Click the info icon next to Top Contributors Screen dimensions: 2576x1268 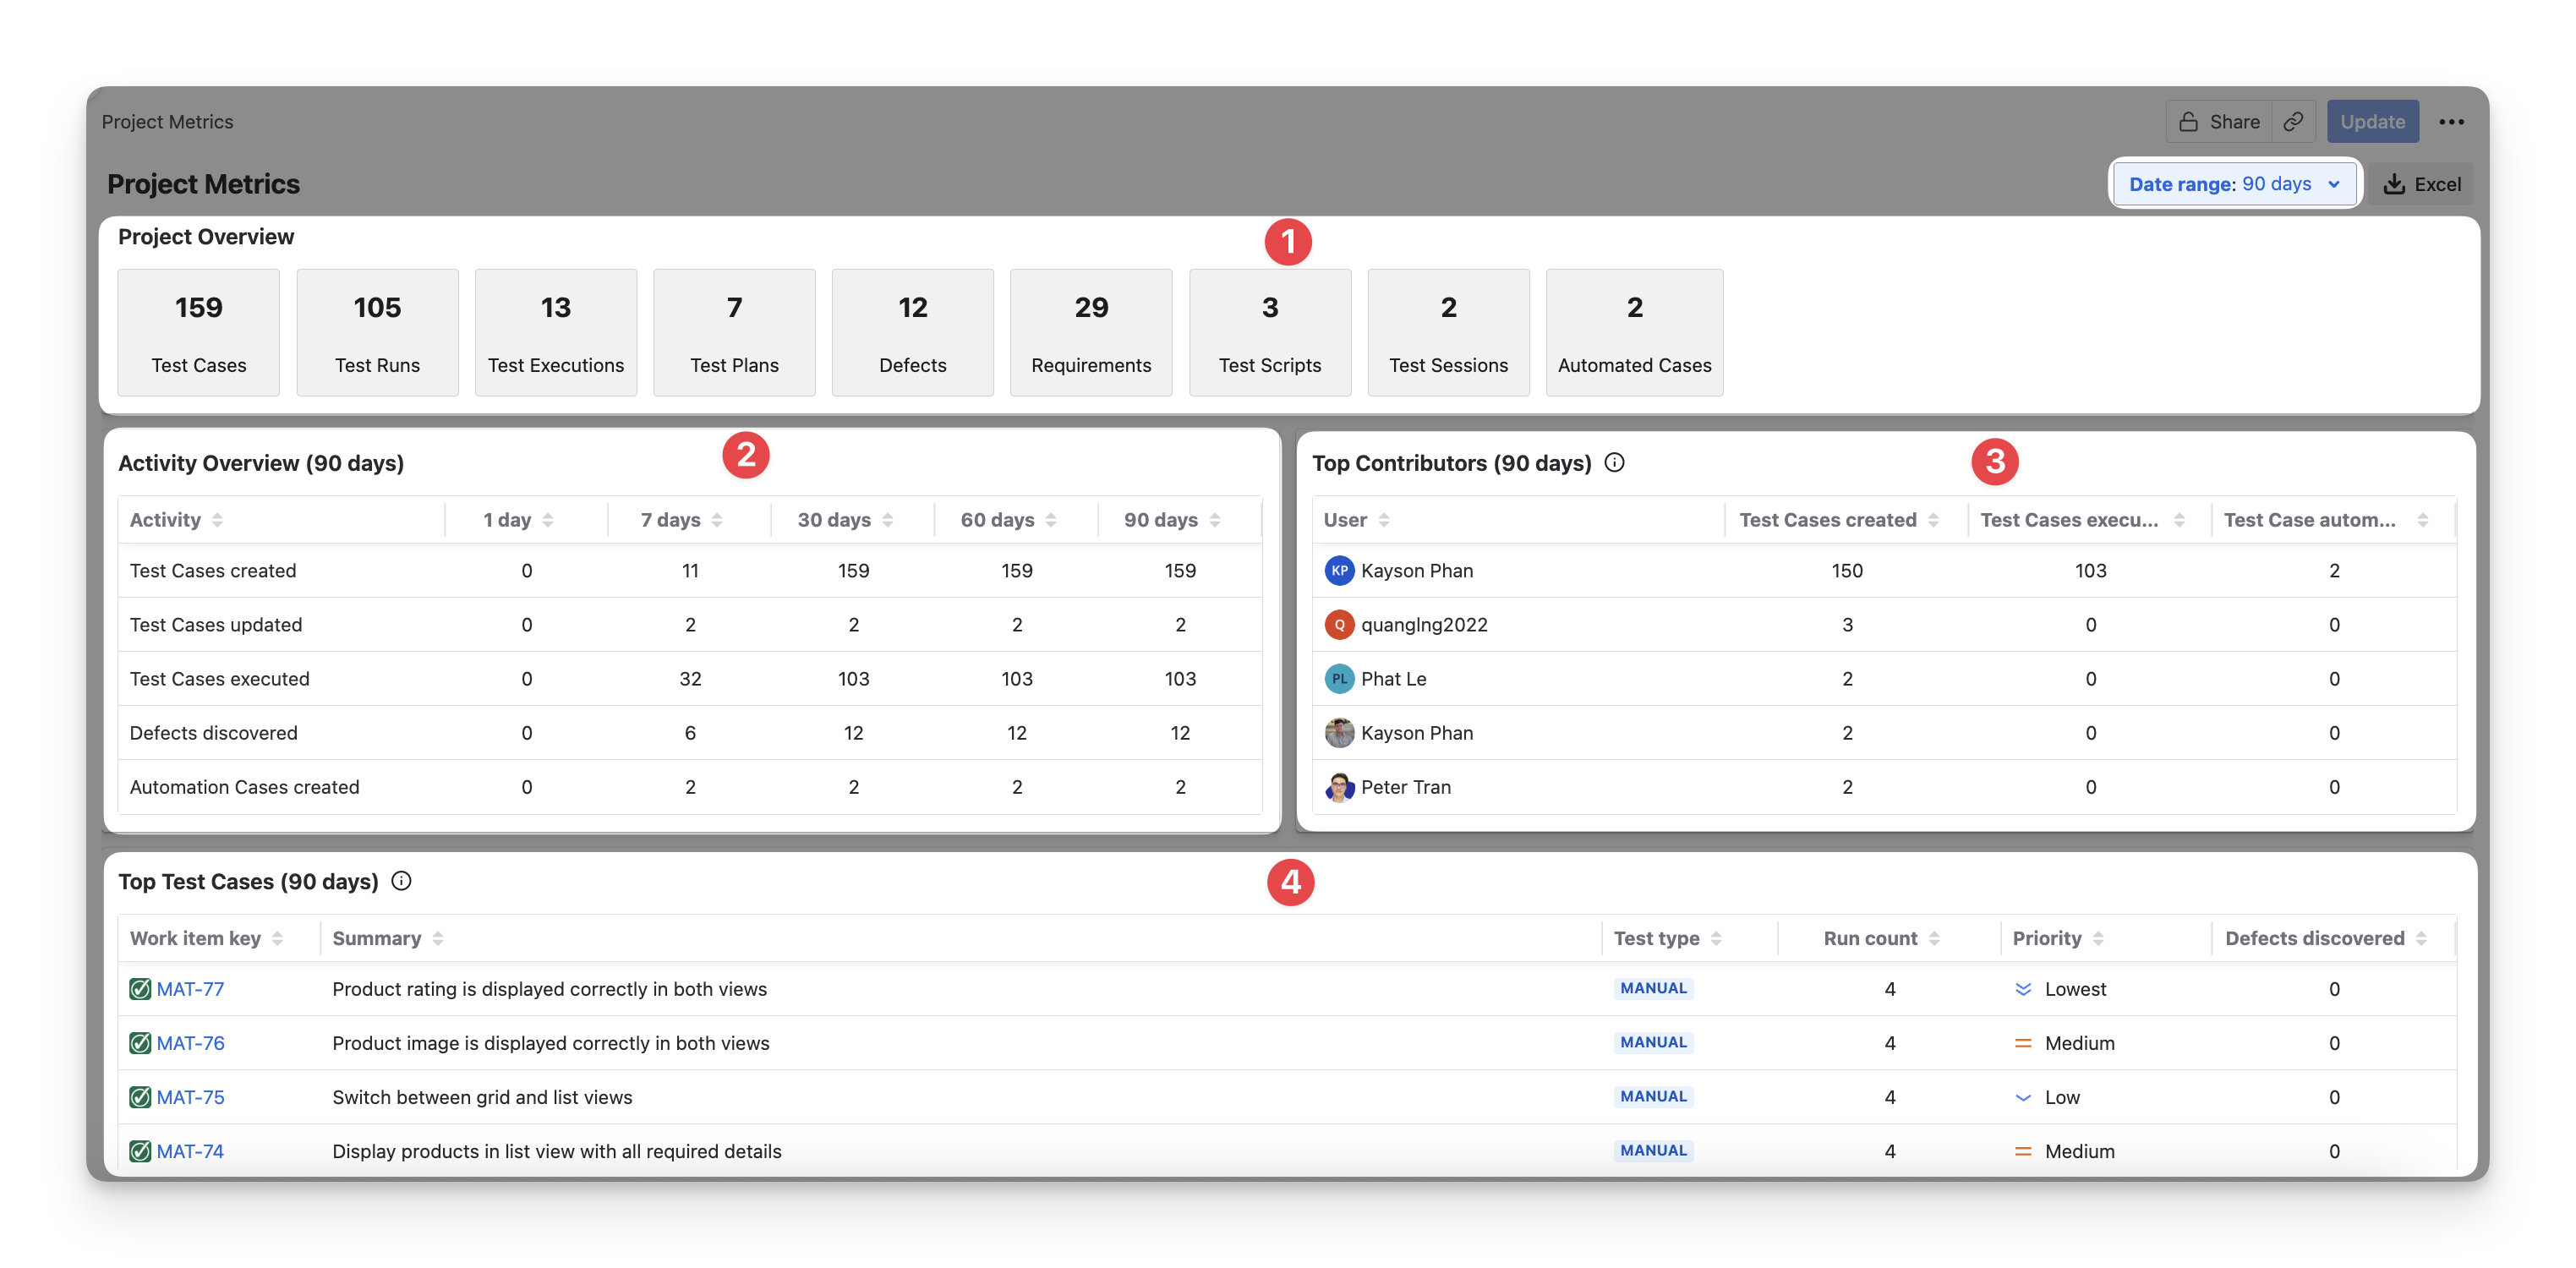coord(1614,462)
